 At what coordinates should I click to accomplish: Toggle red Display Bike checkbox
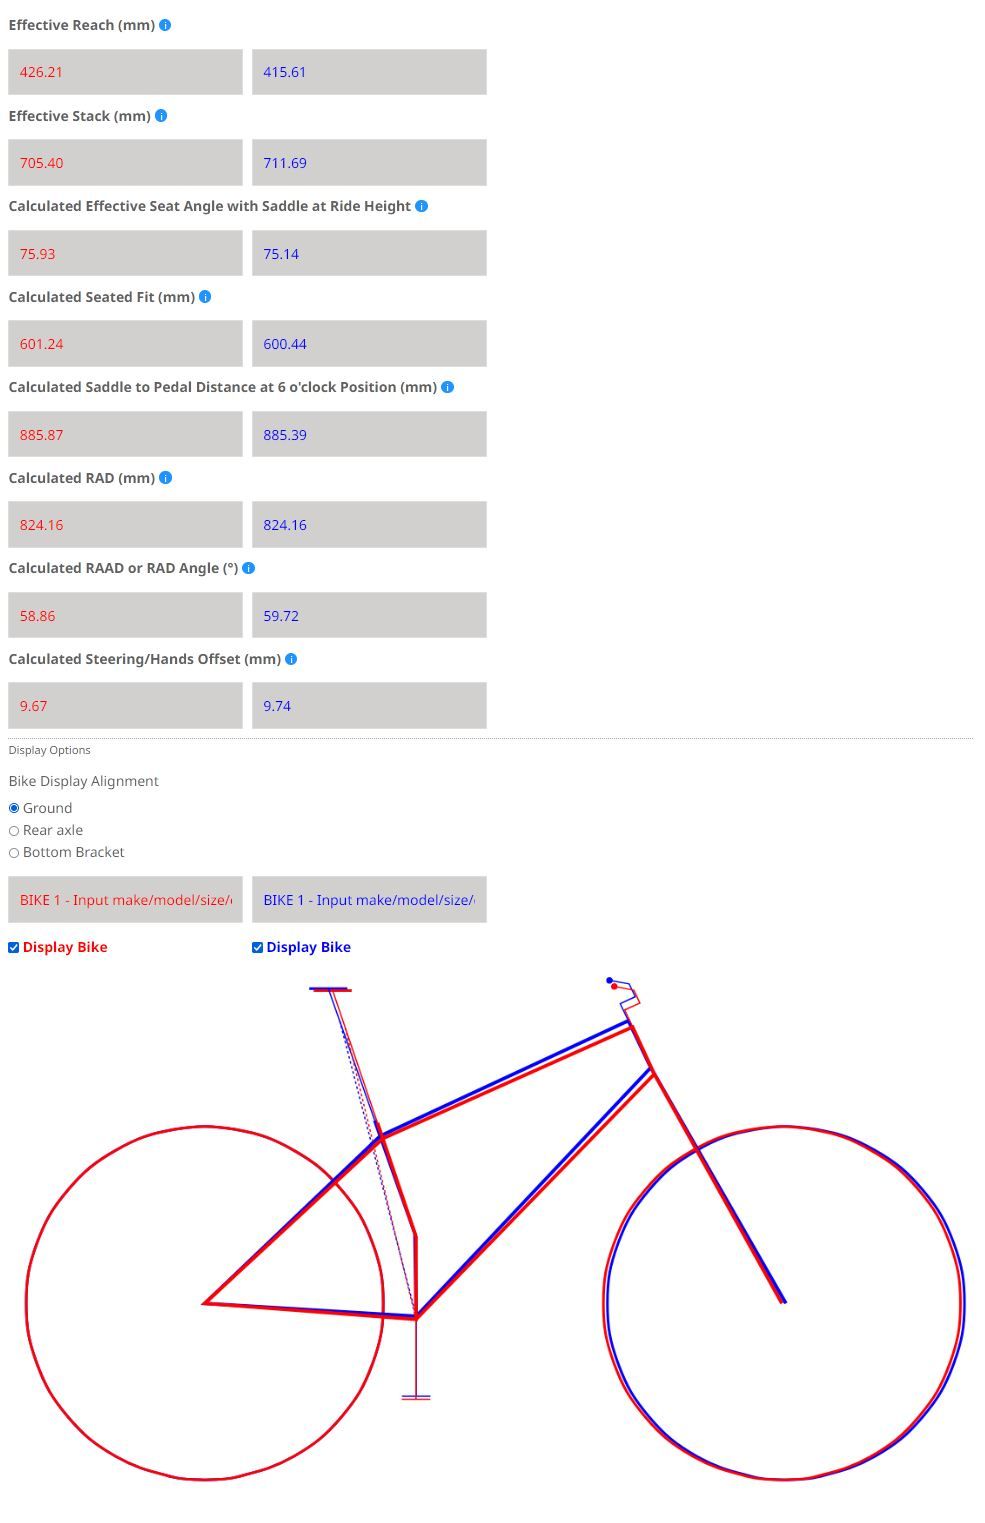14,948
